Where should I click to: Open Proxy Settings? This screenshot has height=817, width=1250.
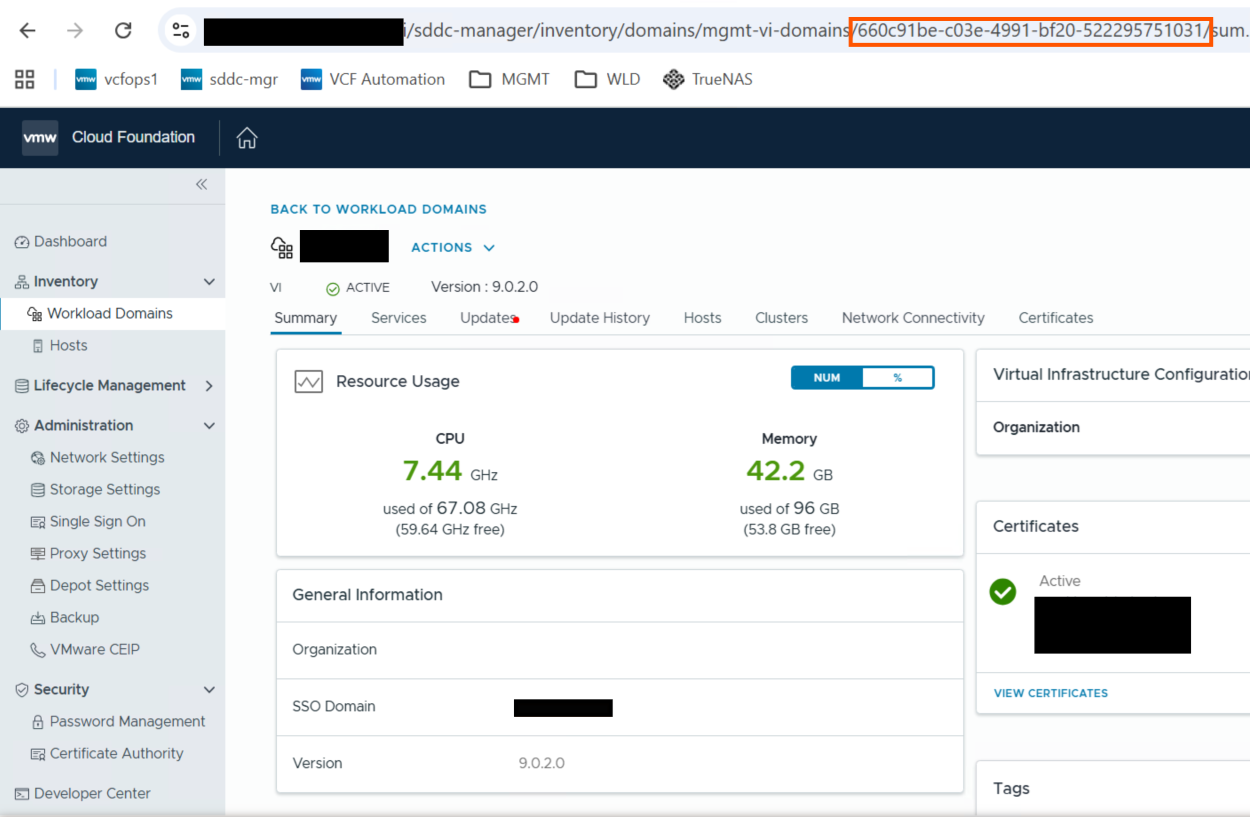coord(88,553)
